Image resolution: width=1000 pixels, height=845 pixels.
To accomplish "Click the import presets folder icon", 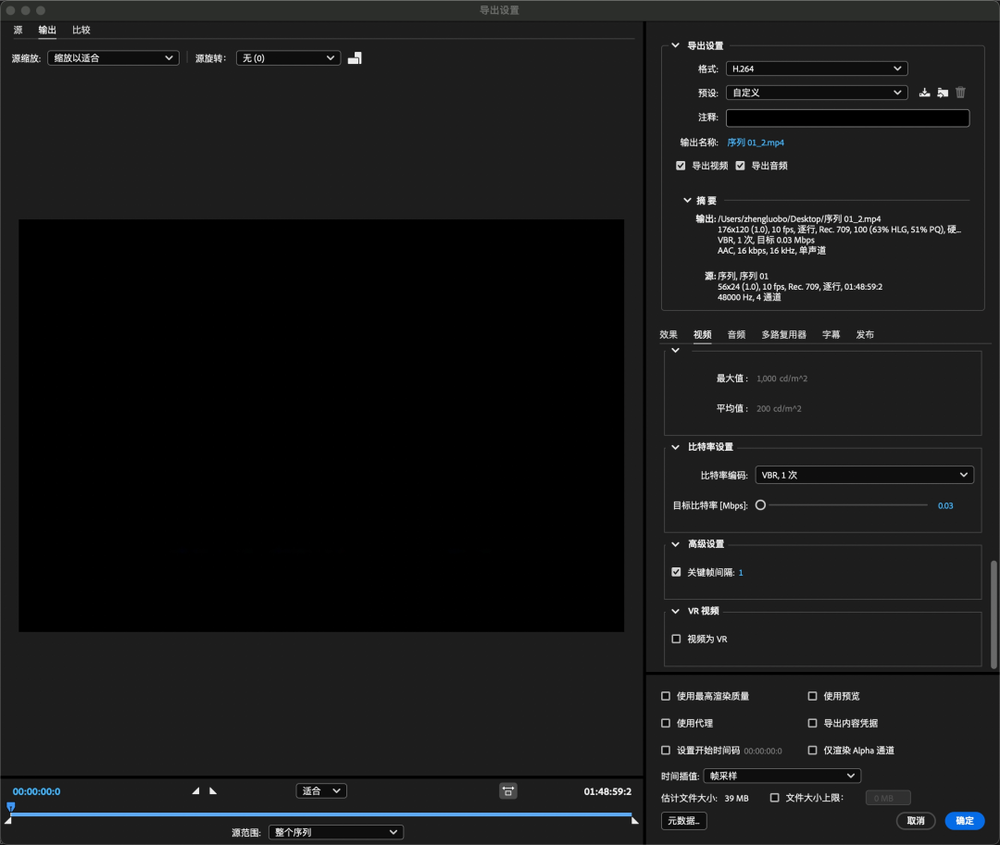I will 942,93.
